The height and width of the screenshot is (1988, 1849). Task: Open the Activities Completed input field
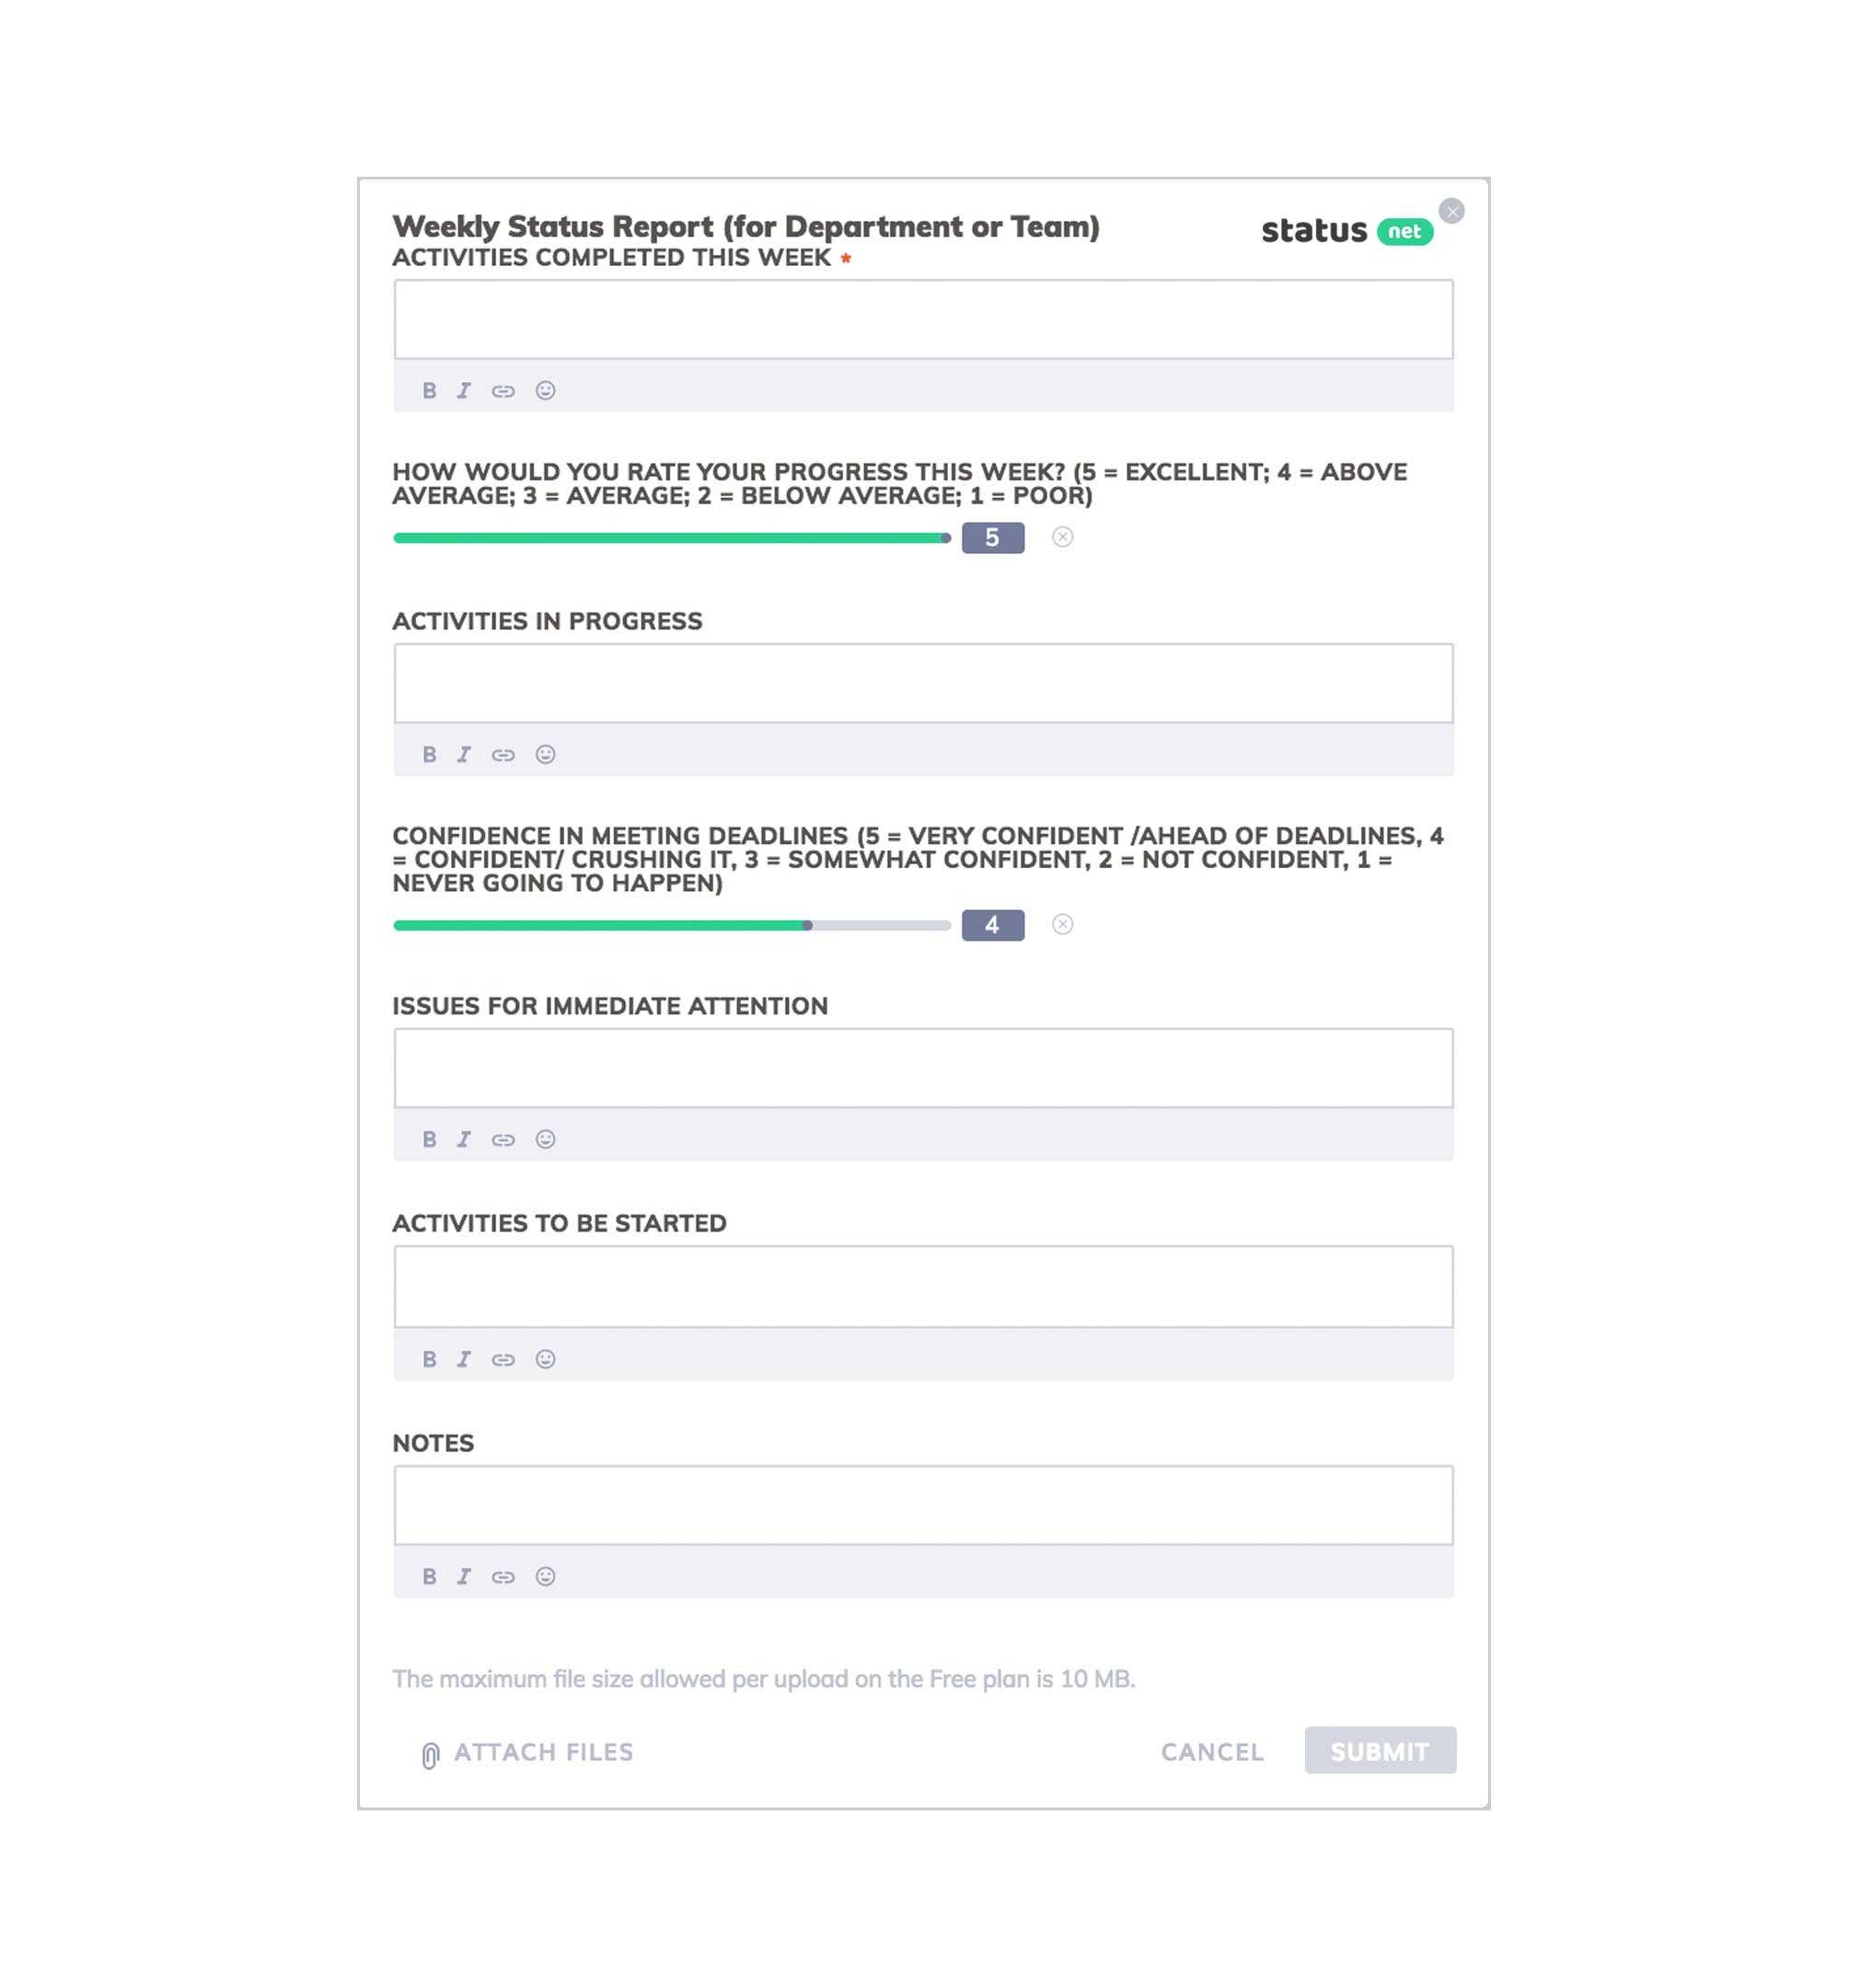pyautogui.click(x=923, y=318)
